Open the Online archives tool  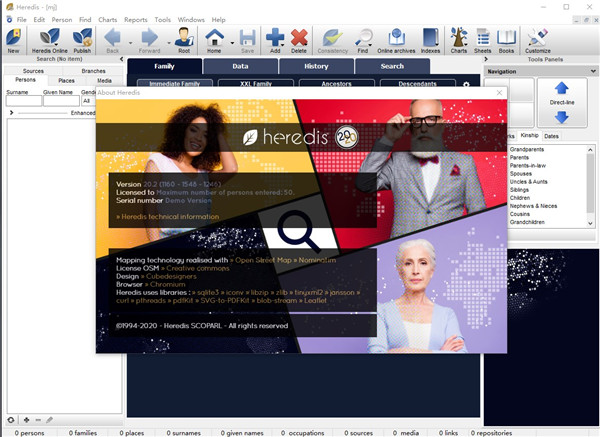[395, 39]
